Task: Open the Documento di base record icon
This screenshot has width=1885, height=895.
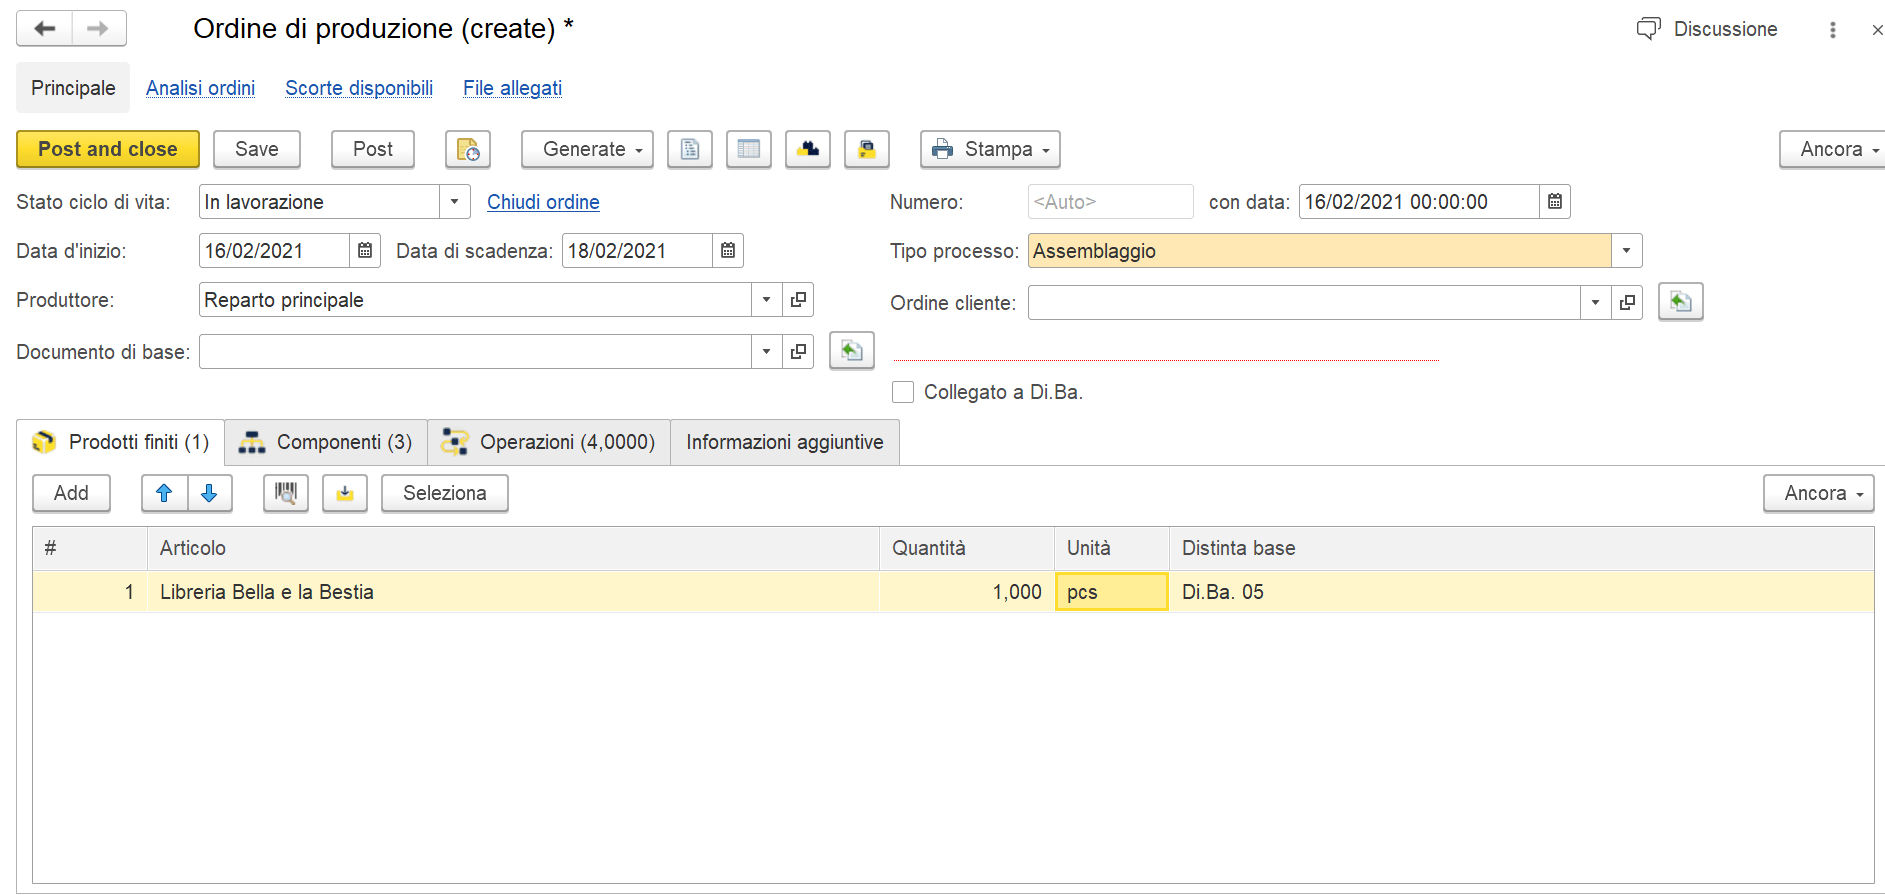Action: 798,352
